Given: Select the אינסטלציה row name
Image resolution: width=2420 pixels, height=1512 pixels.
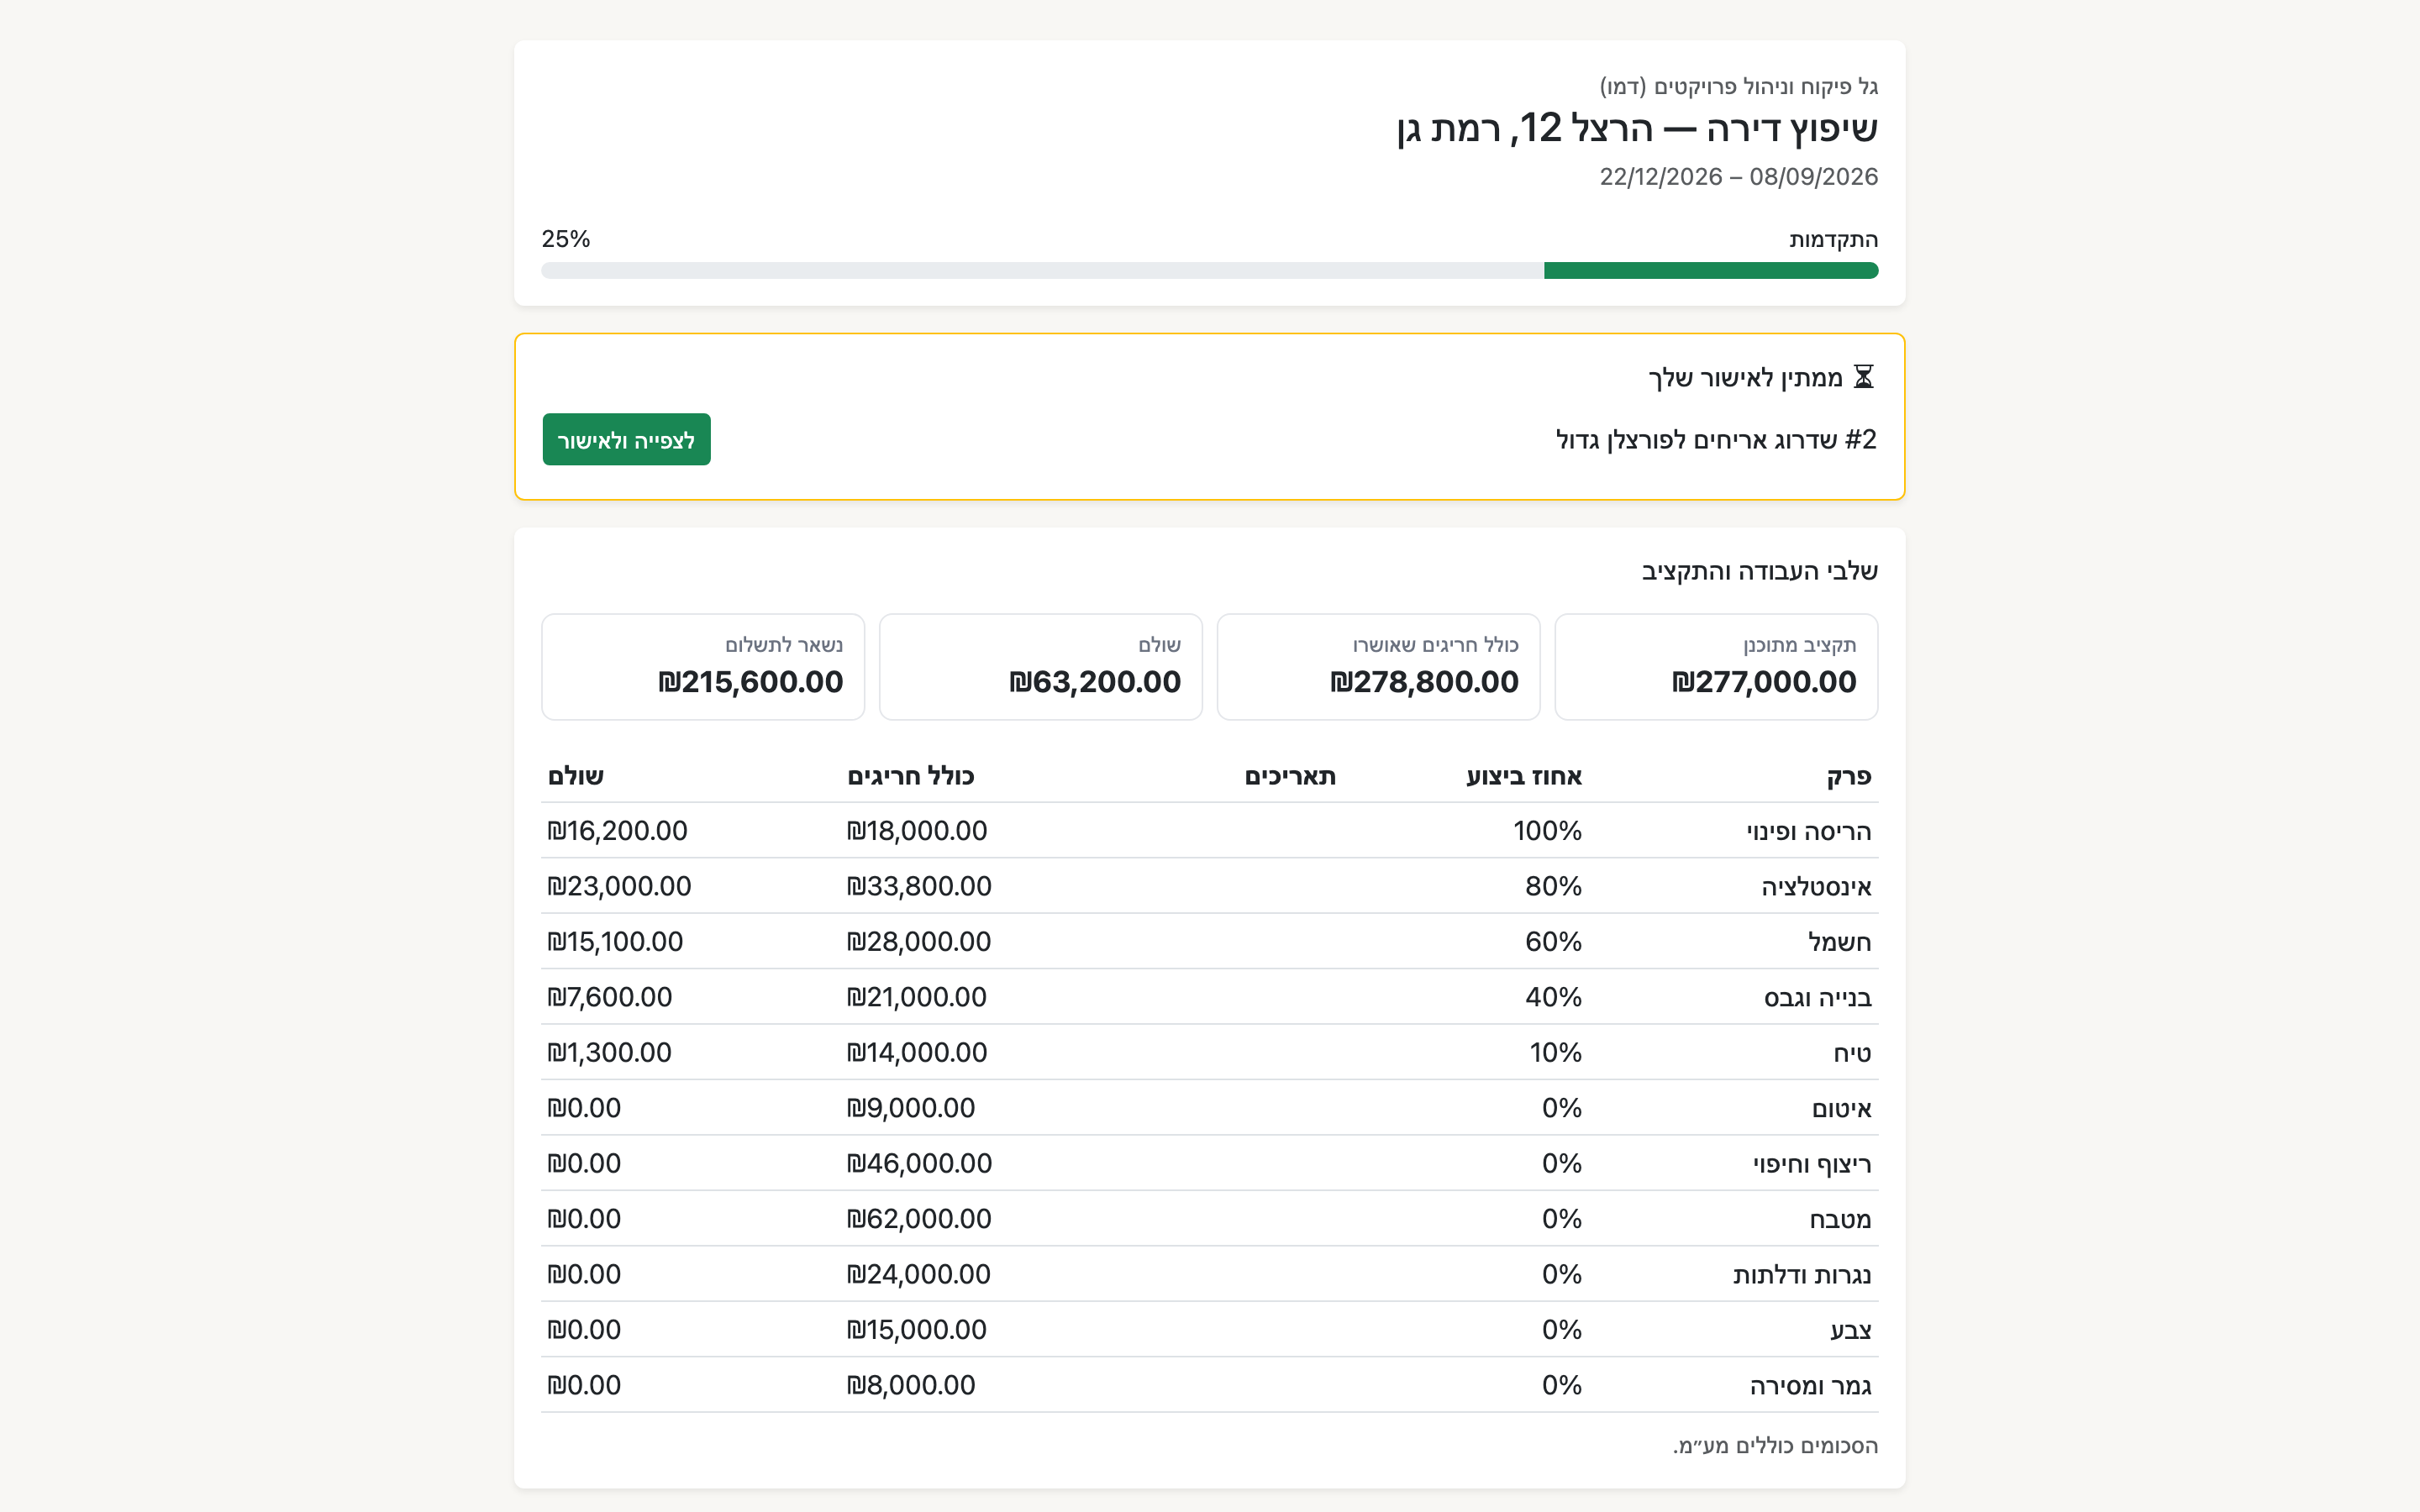Looking at the screenshot, I should [1816, 887].
